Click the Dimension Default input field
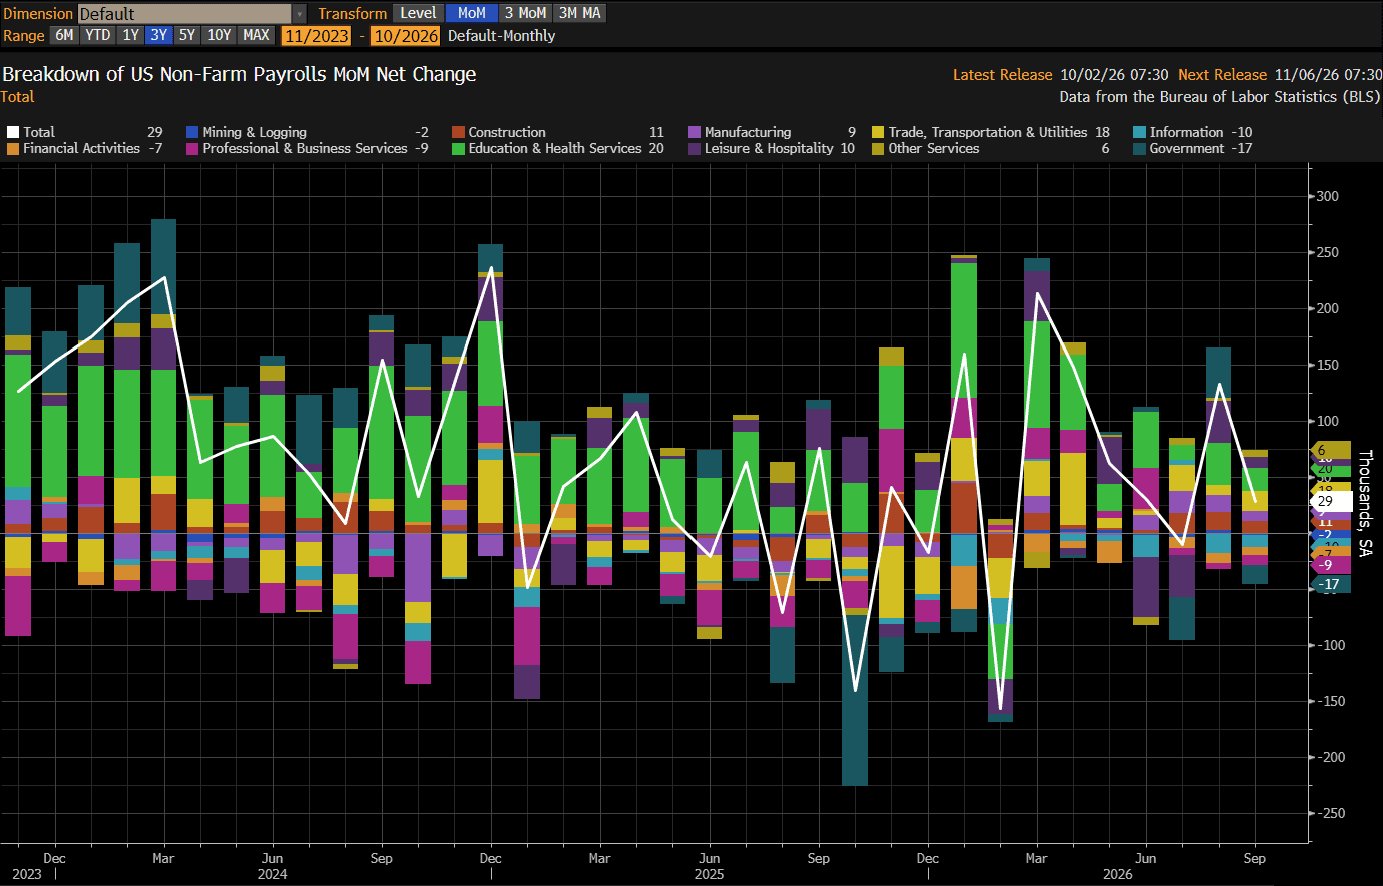 [x=185, y=14]
